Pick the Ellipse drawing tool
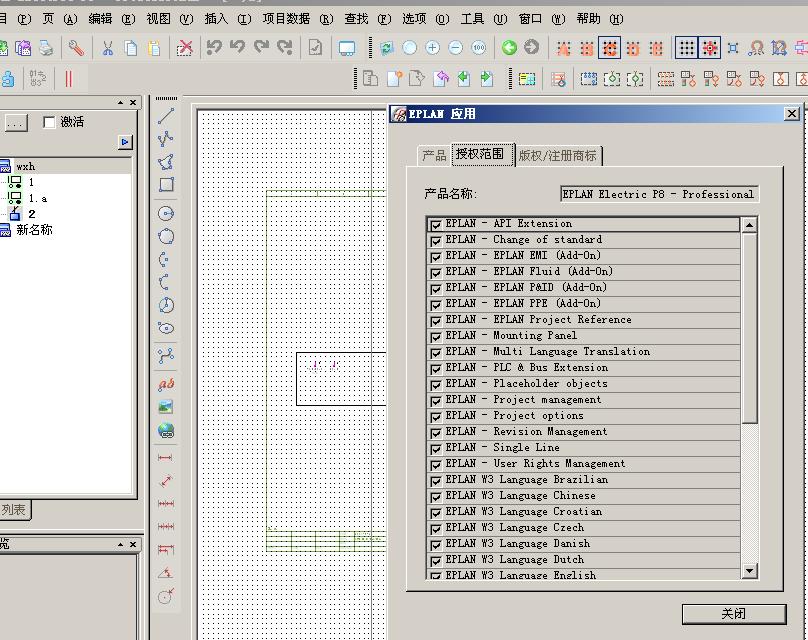 (x=166, y=328)
